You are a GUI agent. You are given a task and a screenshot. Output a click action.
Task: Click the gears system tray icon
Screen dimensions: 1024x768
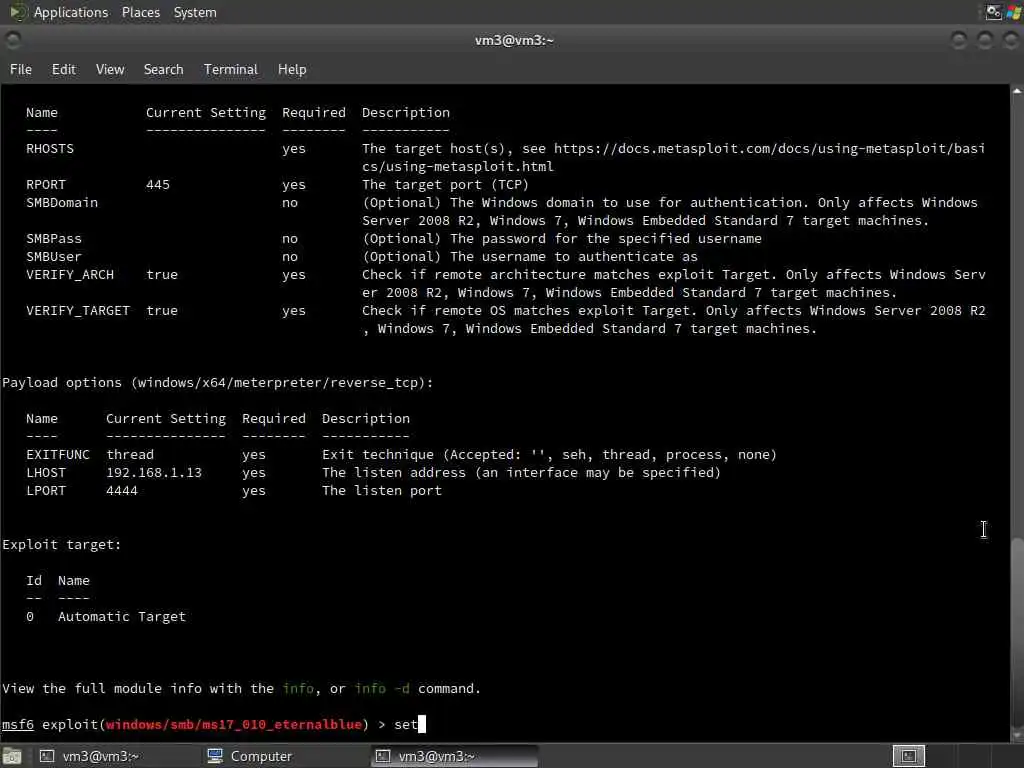(x=993, y=12)
